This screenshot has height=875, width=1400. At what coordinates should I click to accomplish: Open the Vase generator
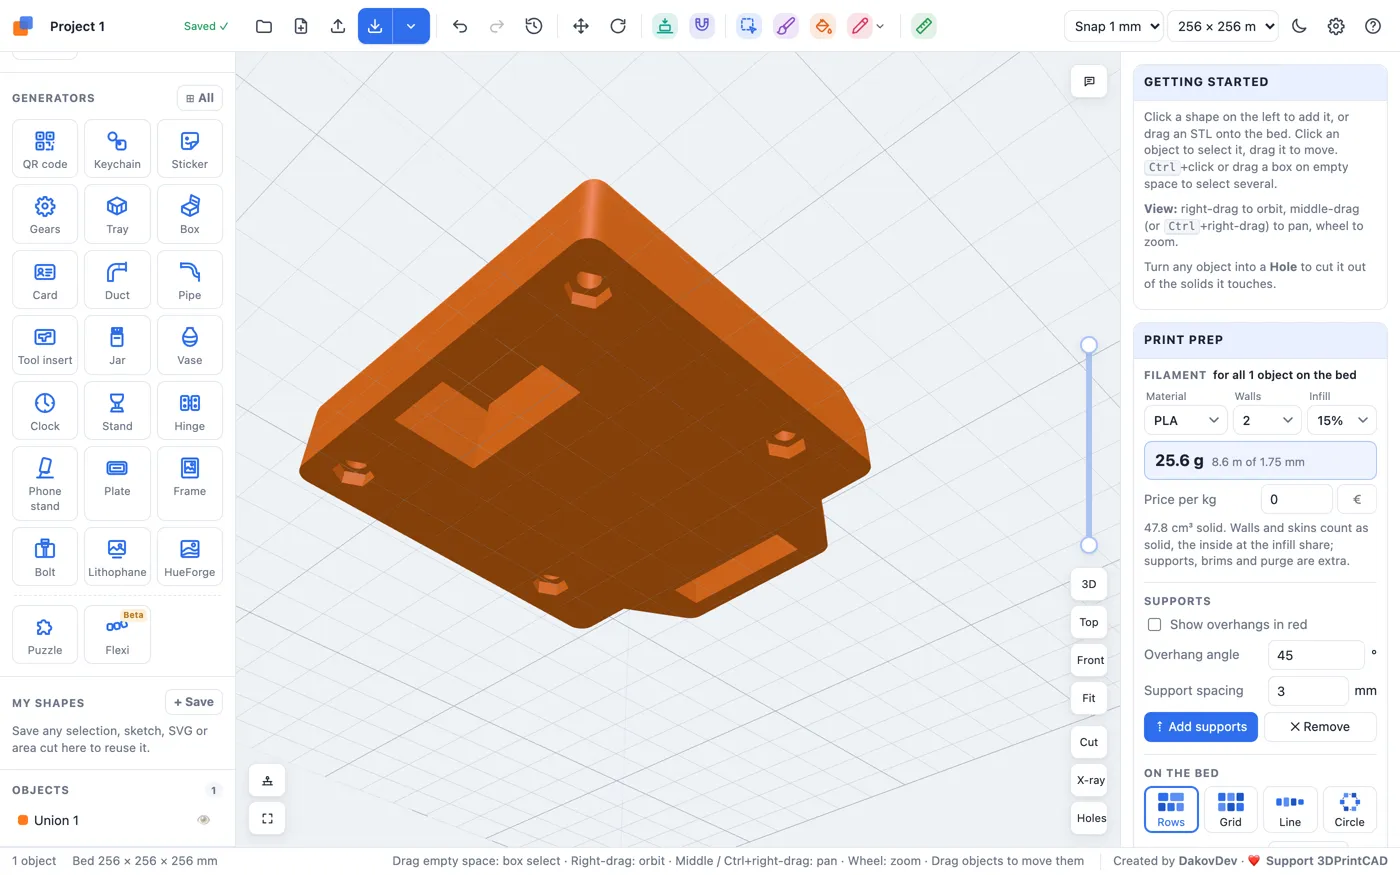(190, 345)
